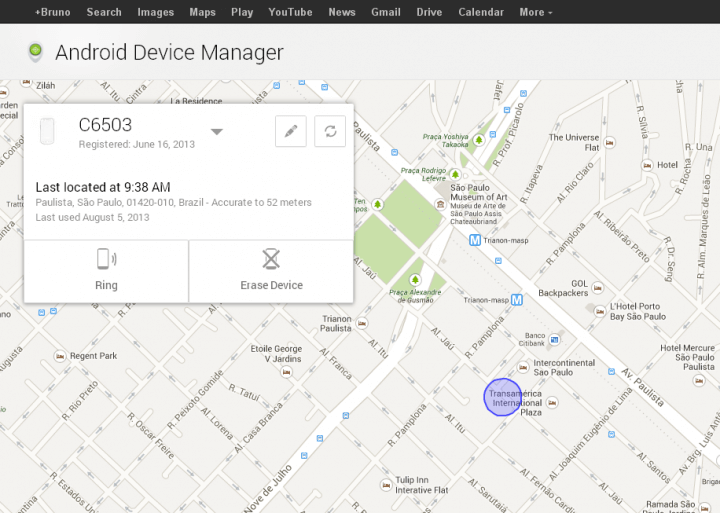720x513 pixels.
Task: Click the blue device location circle
Action: tap(503, 397)
